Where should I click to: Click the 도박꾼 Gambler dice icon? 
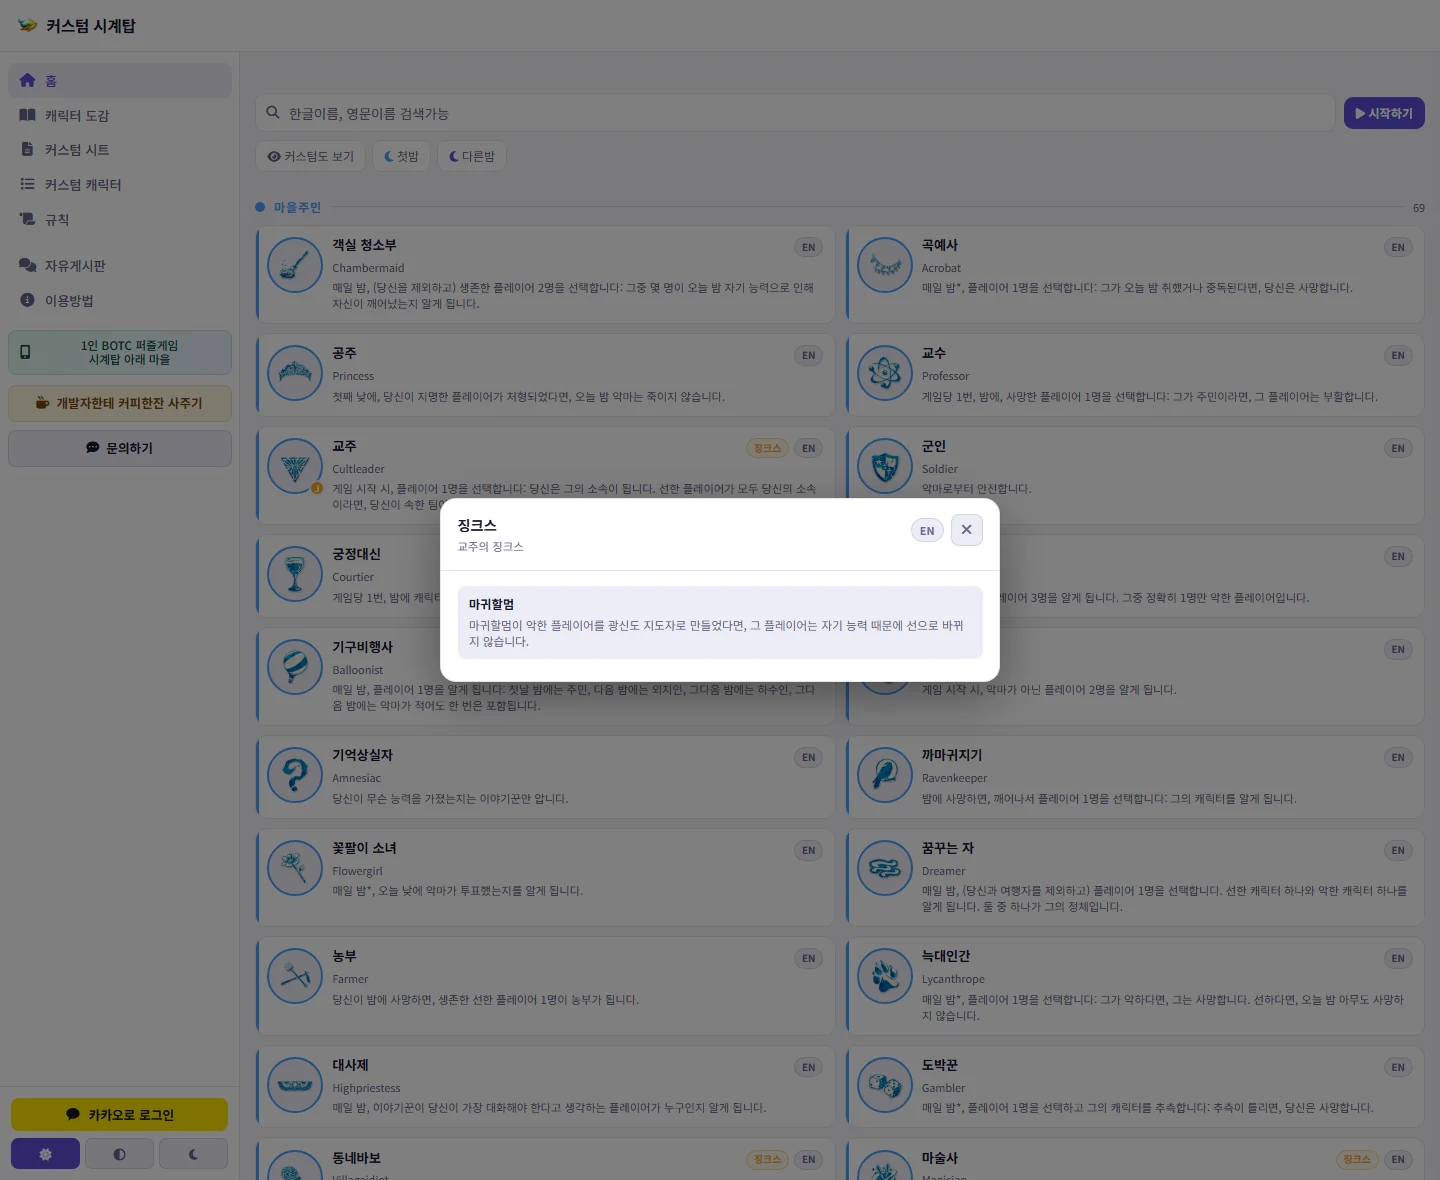tap(885, 1085)
